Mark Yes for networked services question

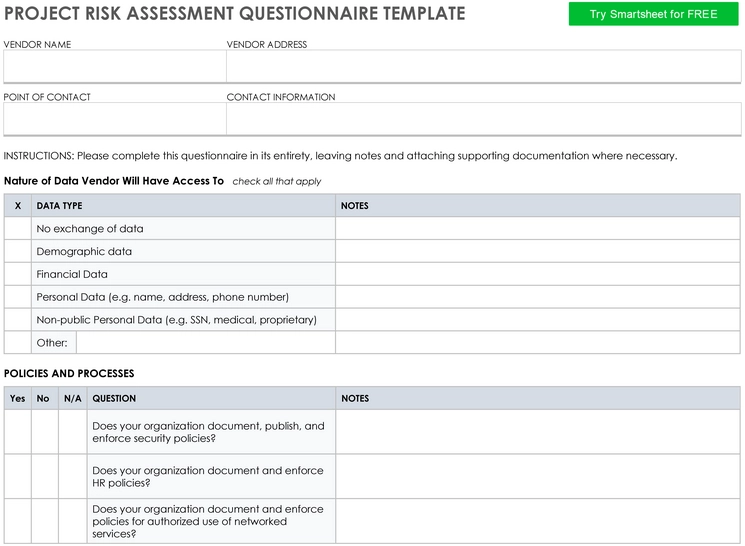coord(18,521)
